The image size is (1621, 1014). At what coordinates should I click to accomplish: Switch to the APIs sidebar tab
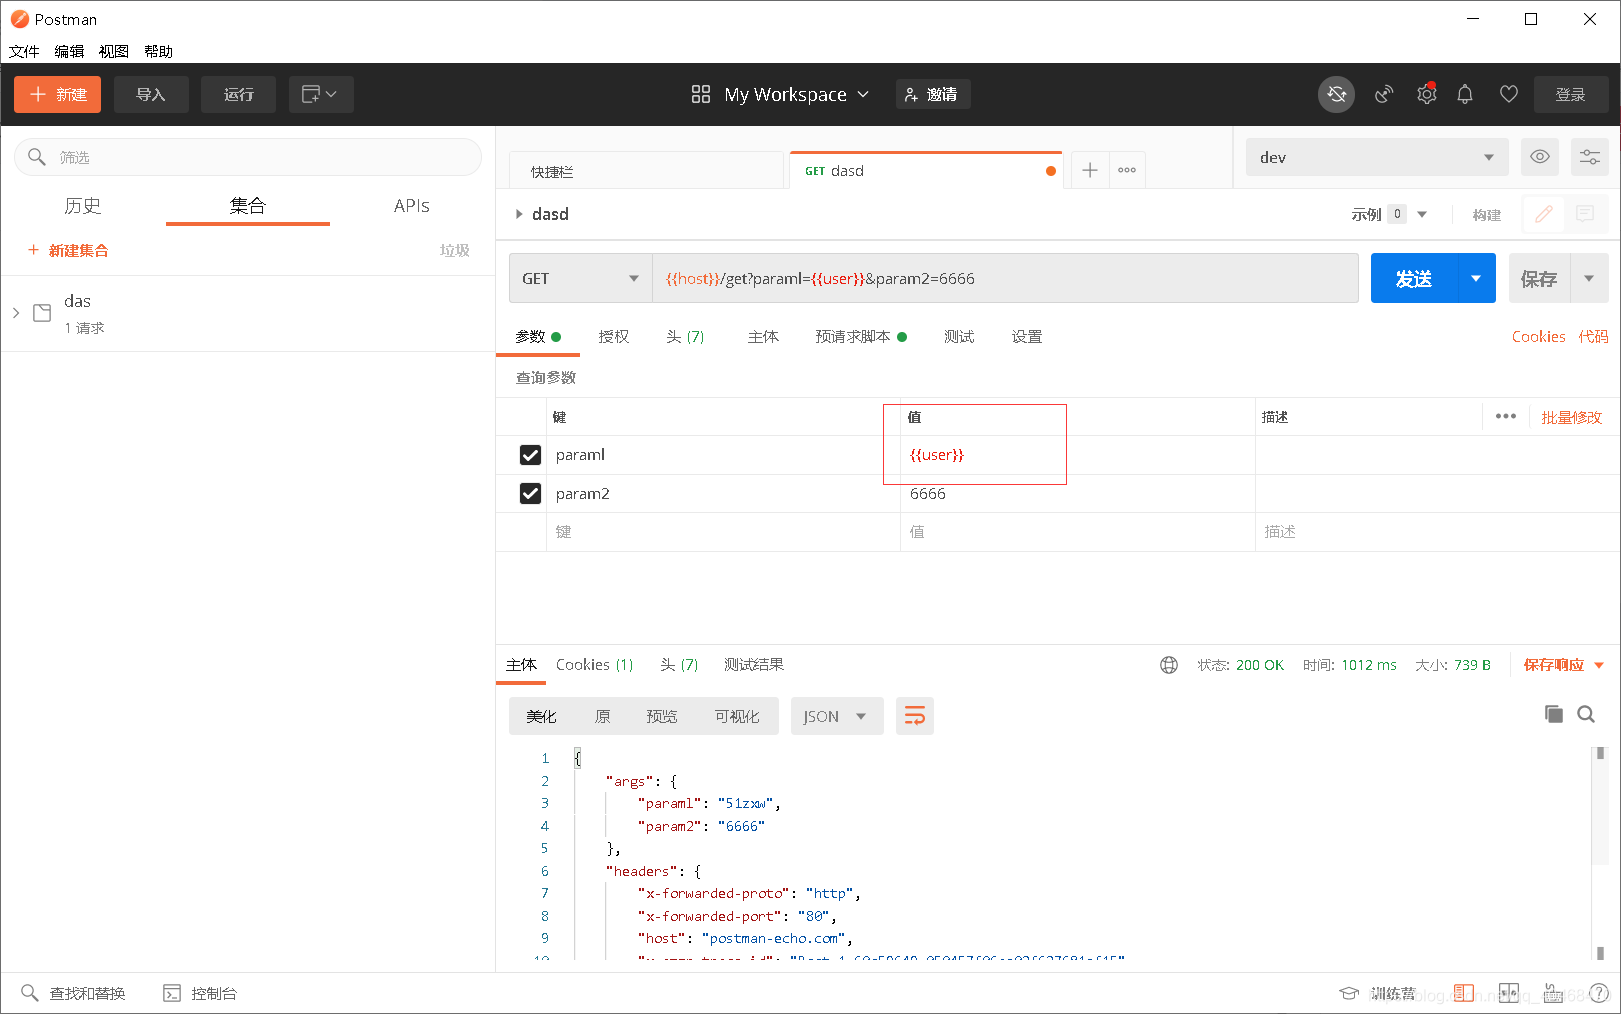(x=411, y=206)
